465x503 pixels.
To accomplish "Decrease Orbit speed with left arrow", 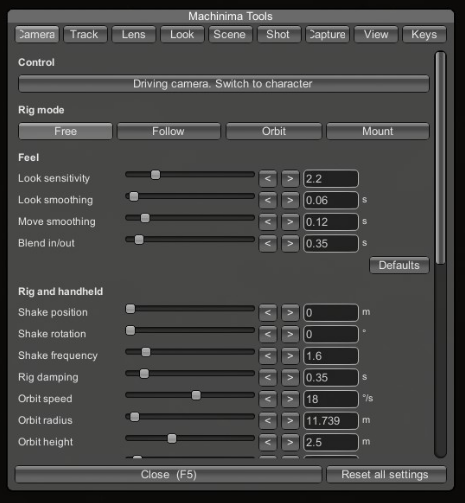I will (x=268, y=399).
